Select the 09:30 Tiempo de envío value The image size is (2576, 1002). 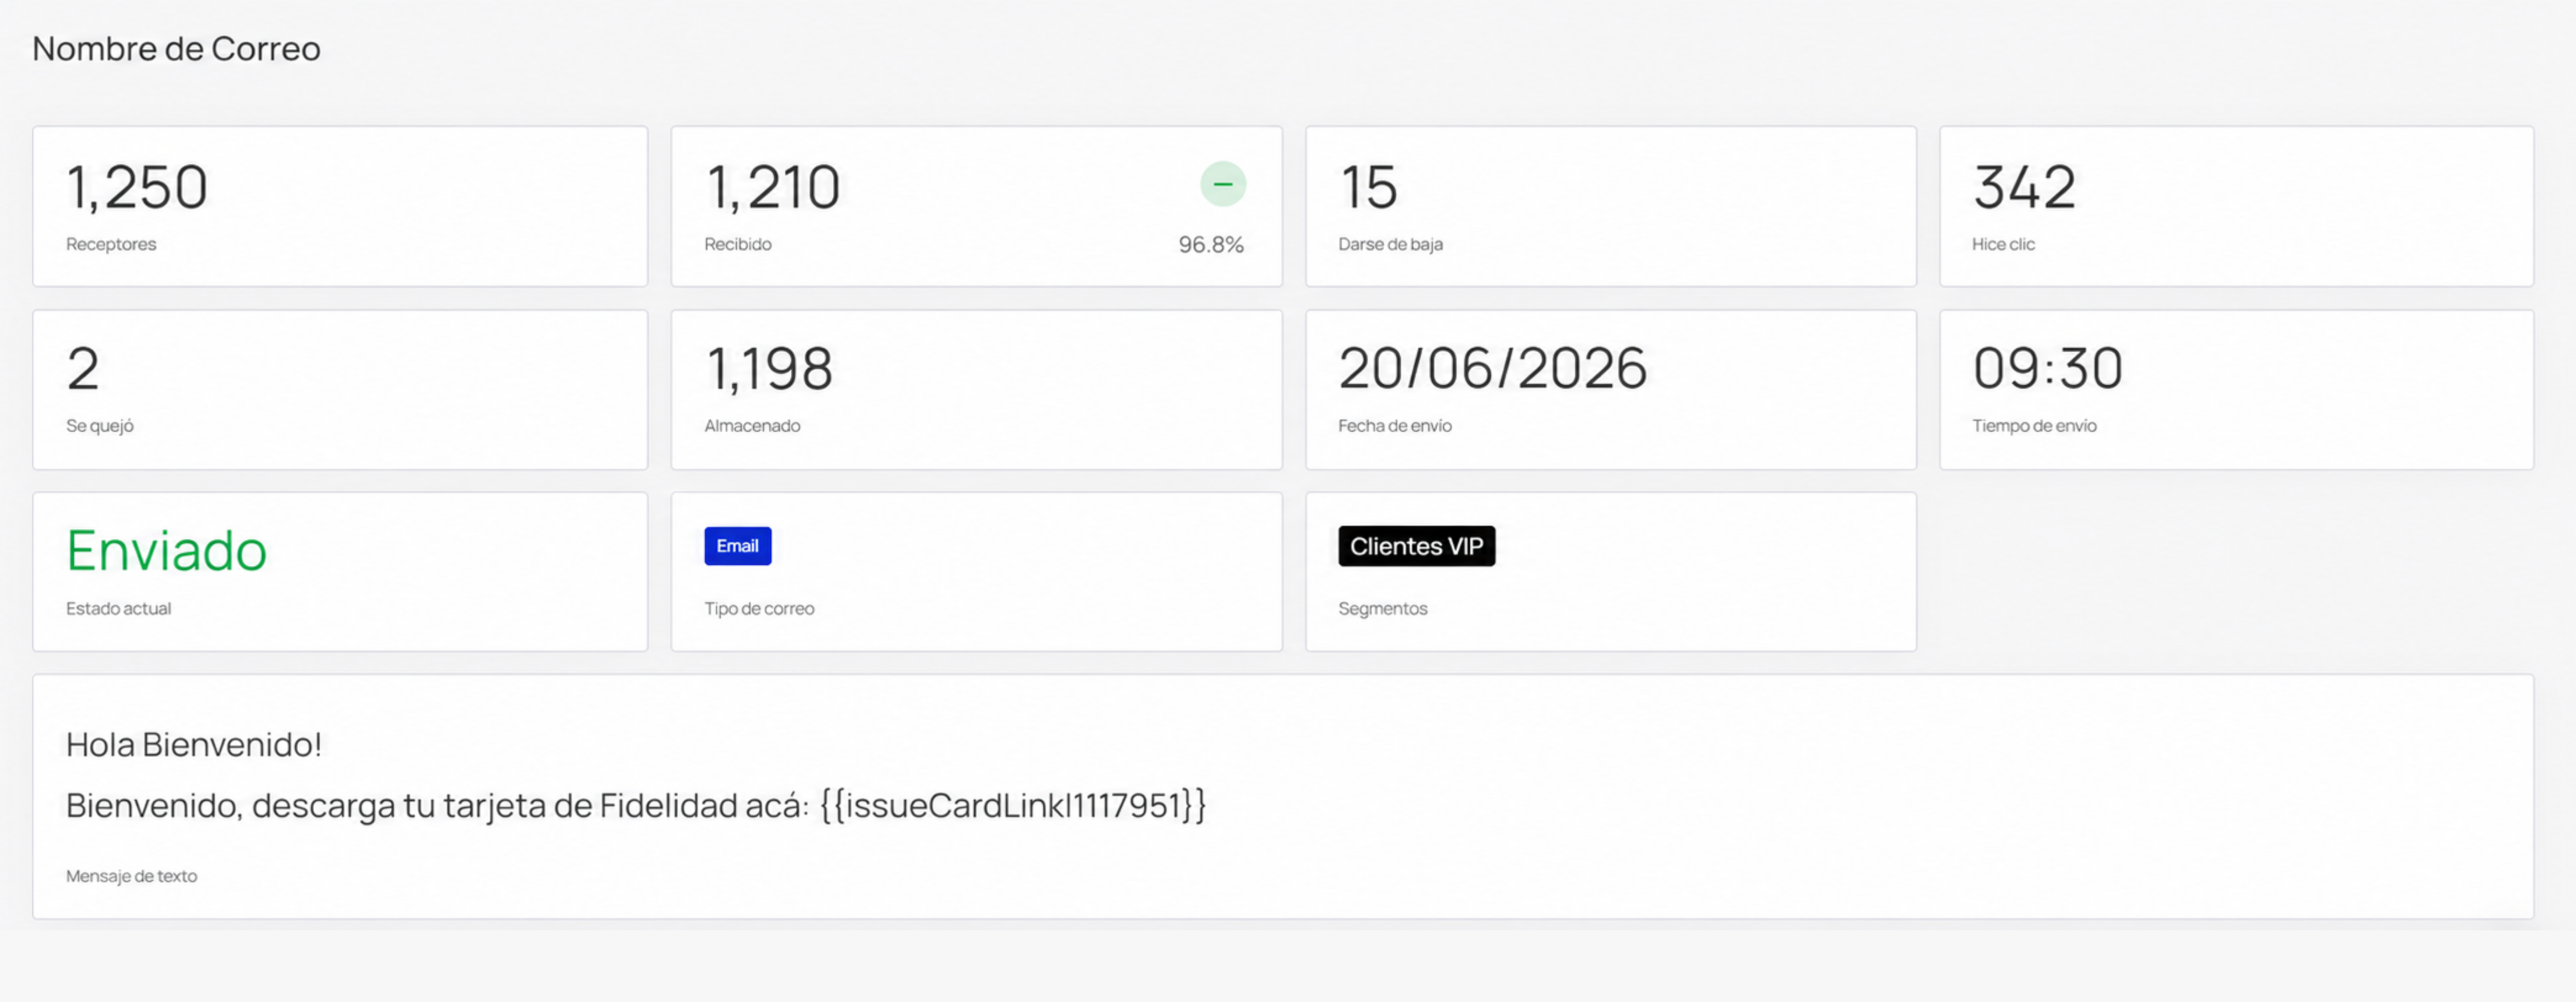pos(2047,368)
